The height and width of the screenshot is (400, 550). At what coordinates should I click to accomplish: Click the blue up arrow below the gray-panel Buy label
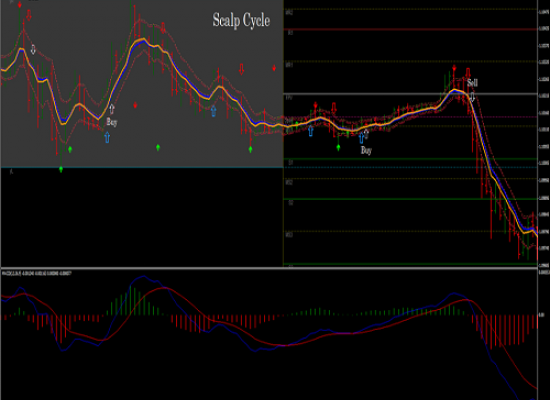coord(107,137)
